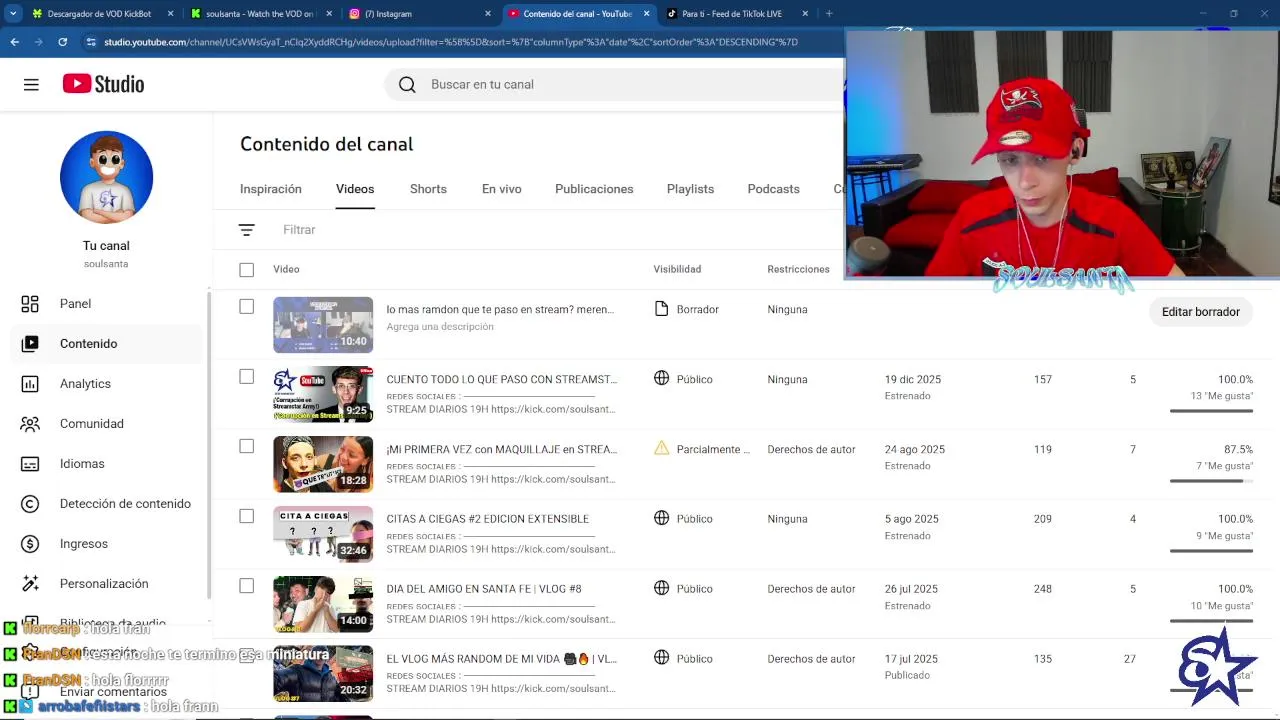Click the 87.5% like ratio bar
This screenshot has width=1280, height=720.
click(x=1211, y=481)
